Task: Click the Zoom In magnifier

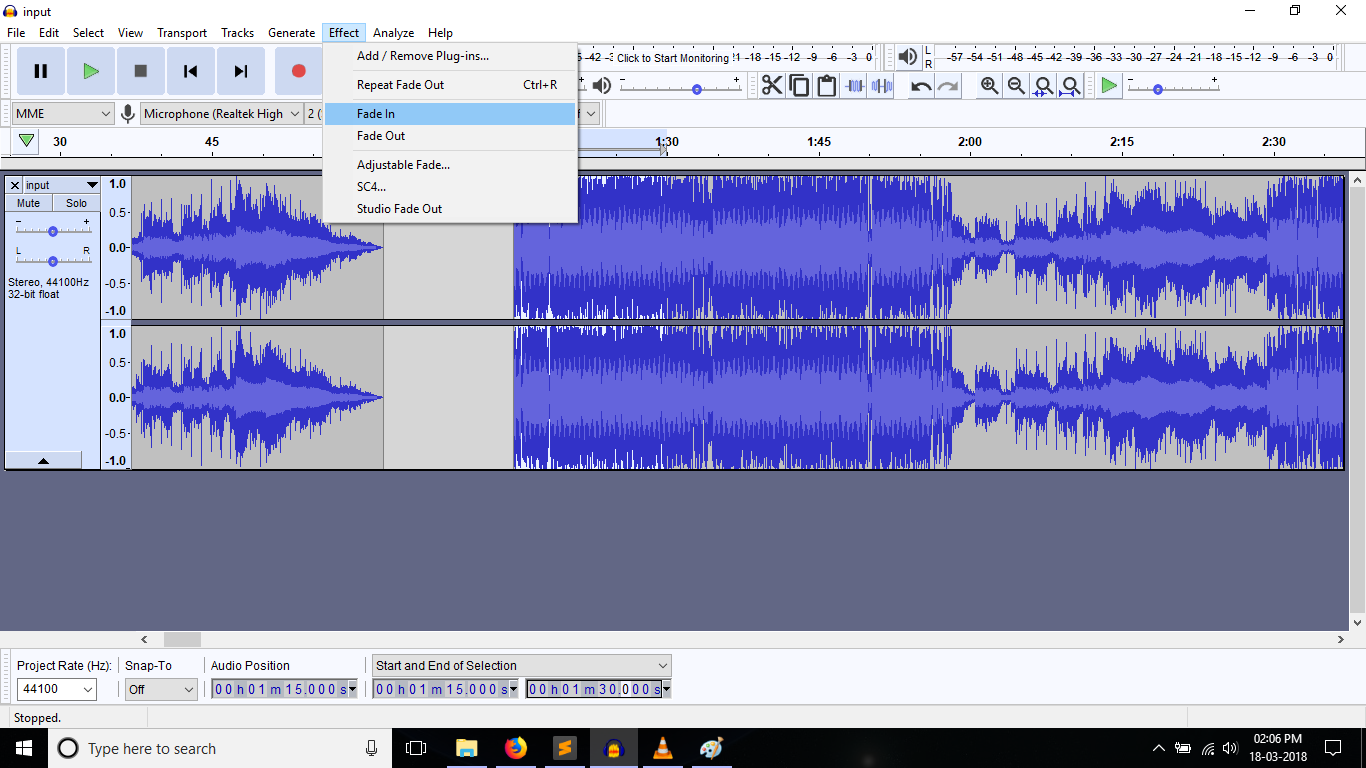Action: tap(989, 86)
